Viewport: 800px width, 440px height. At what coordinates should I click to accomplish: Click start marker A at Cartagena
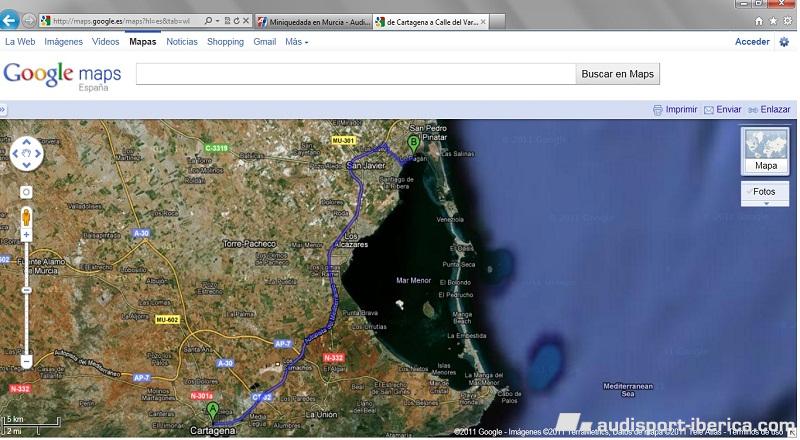click(x=212, y=409)
